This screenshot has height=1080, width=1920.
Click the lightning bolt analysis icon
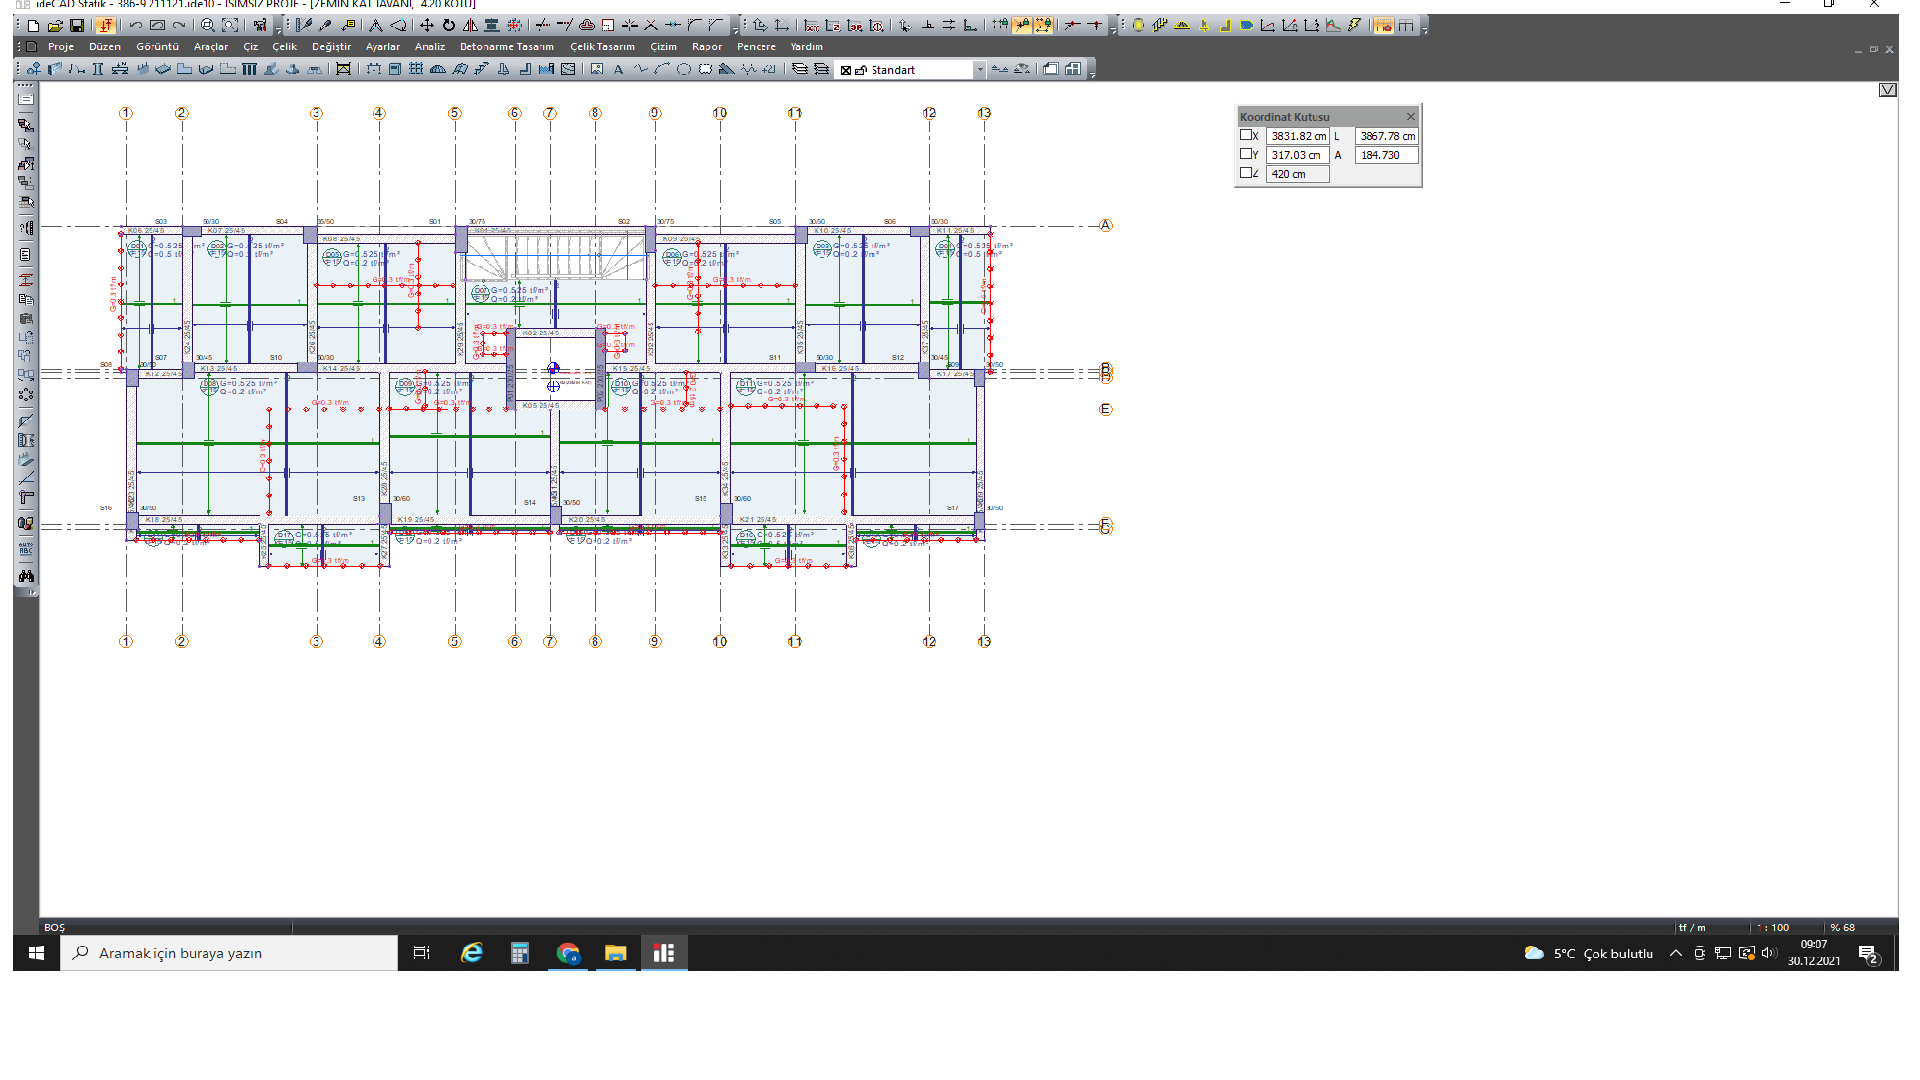tap(1354, 25)
